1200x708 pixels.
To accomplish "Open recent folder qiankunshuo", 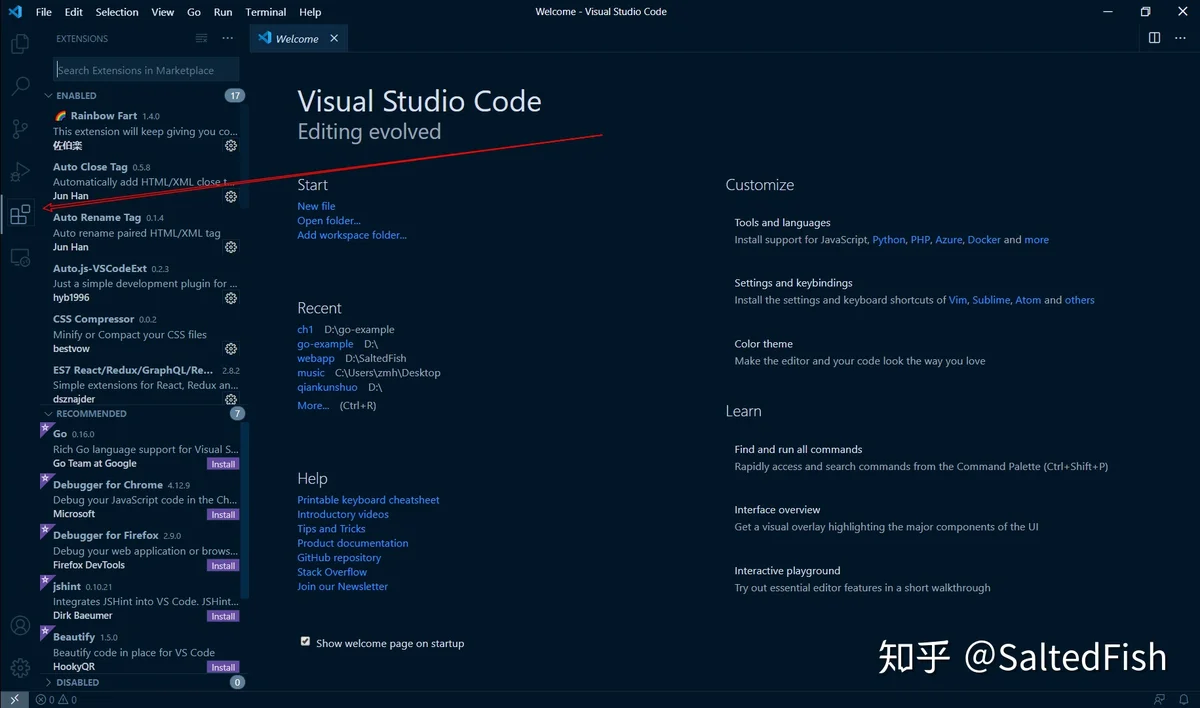I will pyautogui.click(x=327, y=387).
